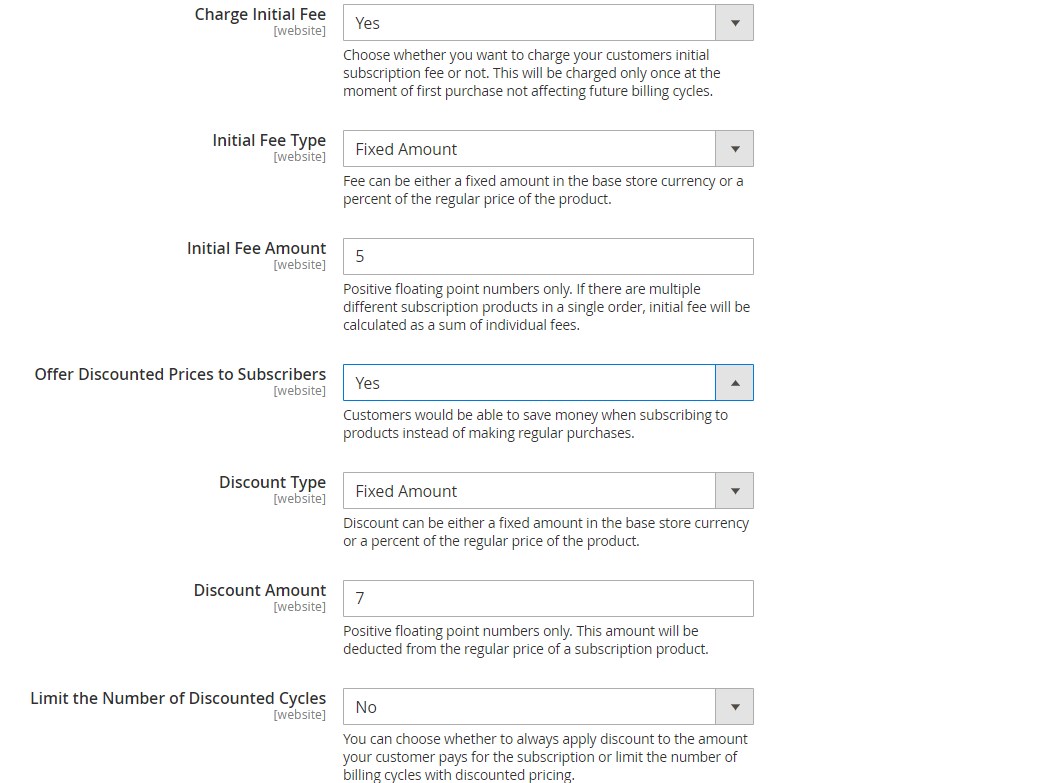Click the Charge Initial Fee label
The image size is (1052, 783).
pyautogui.click(x=260, y=14)
